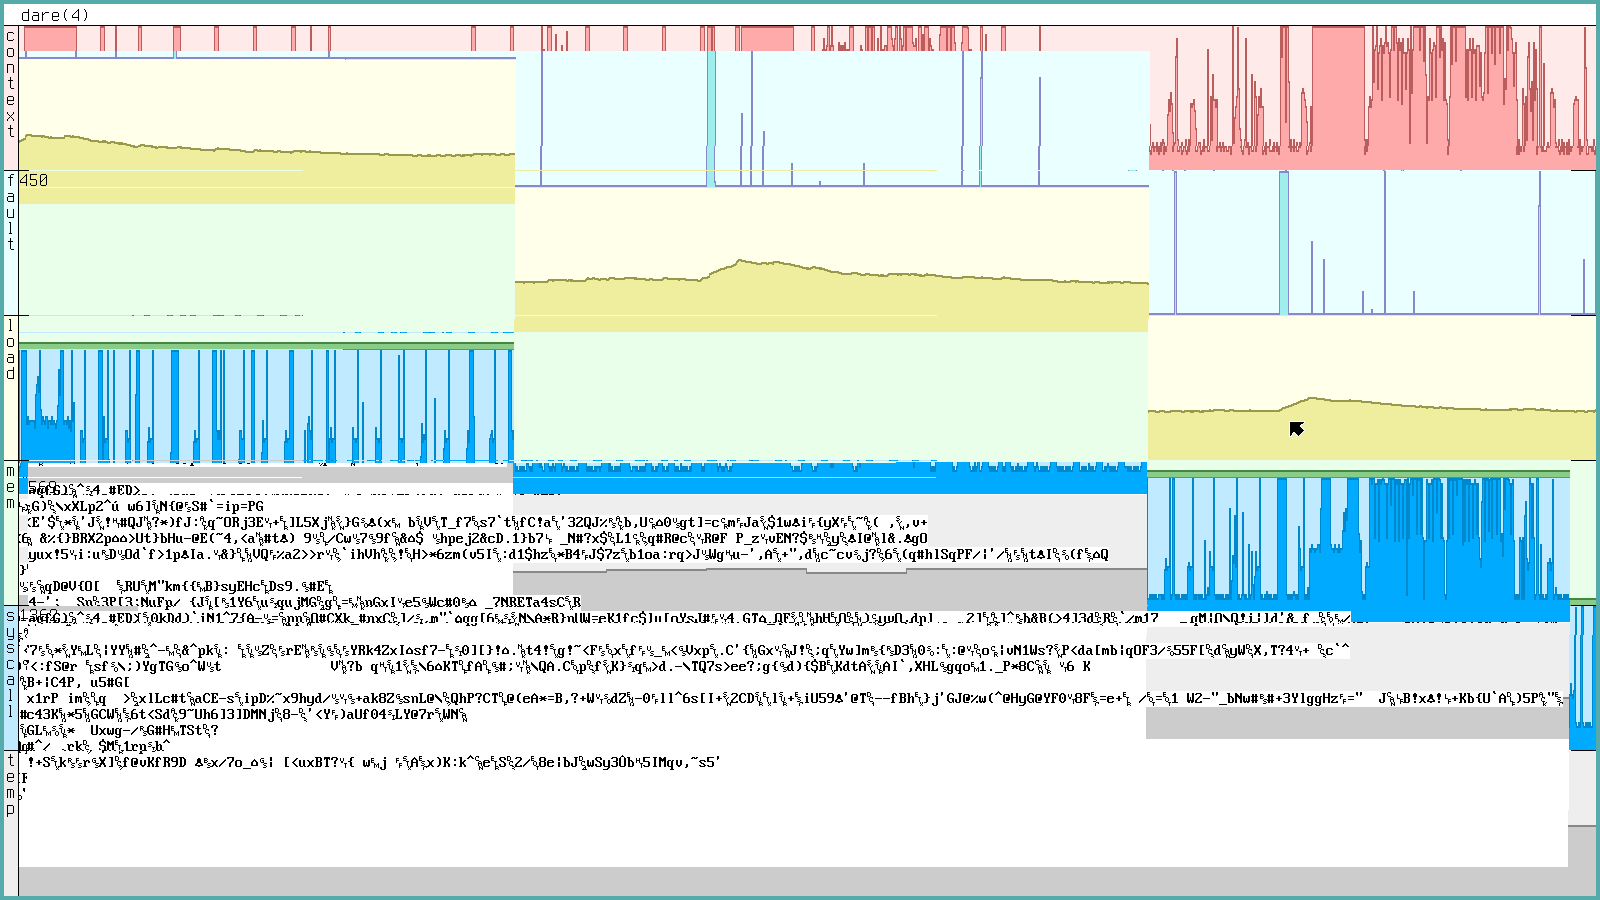Screen dimensions: 1600x900
Task: Click the 'fault' meter label
Action: 10,212
